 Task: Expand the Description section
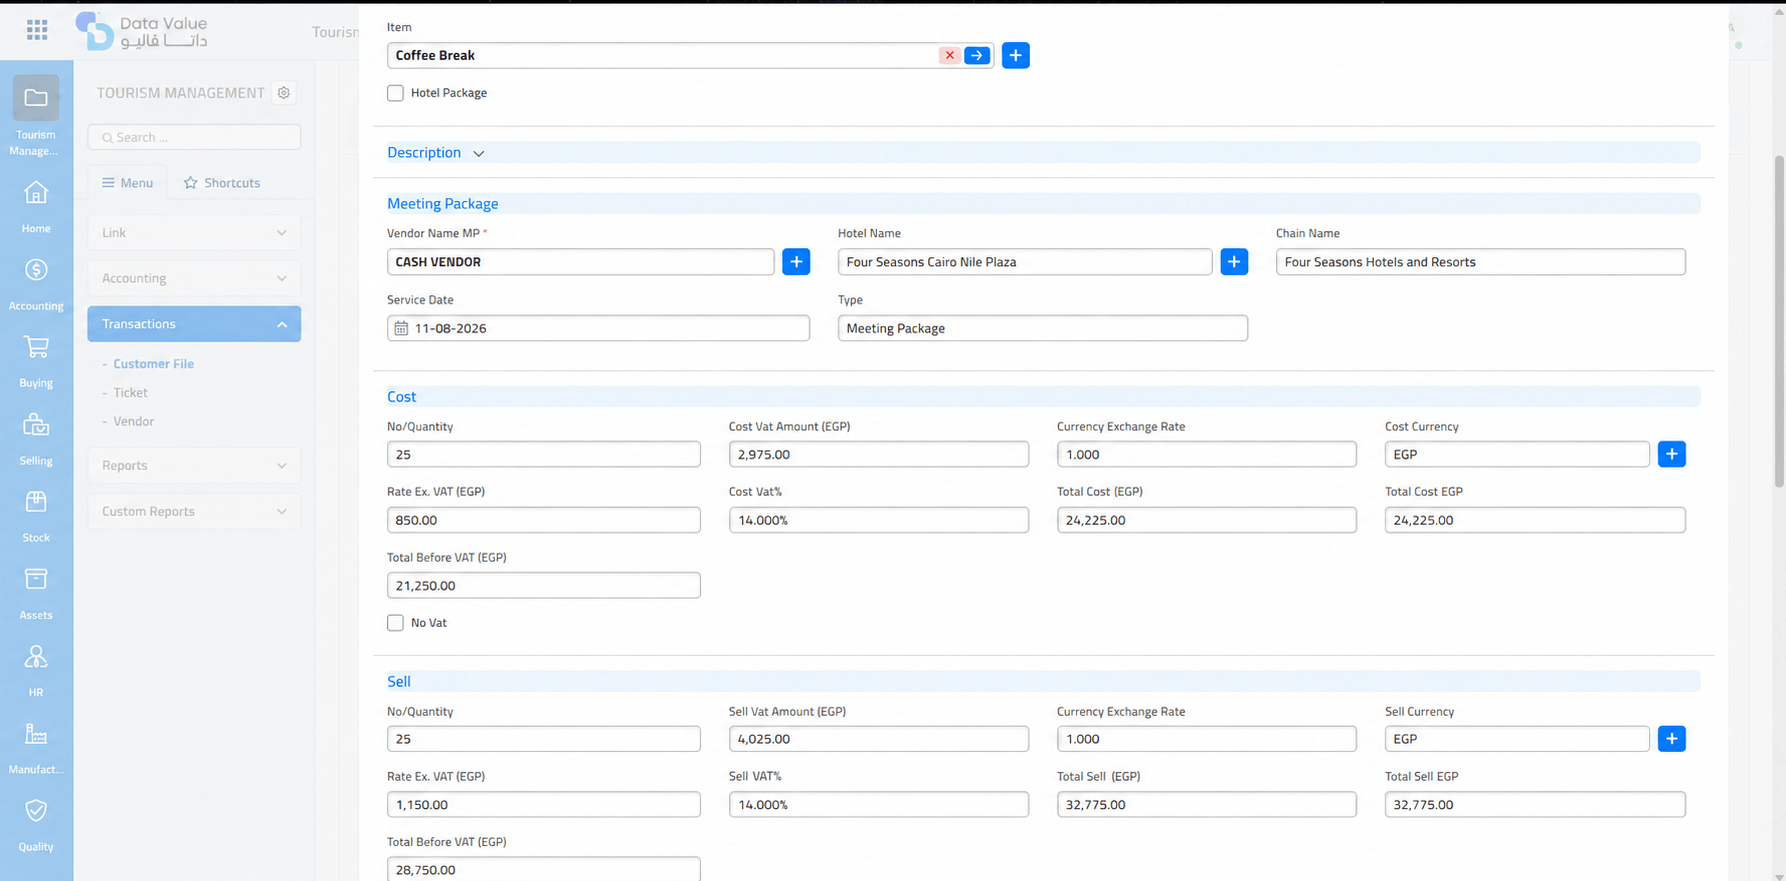(436, 153)
